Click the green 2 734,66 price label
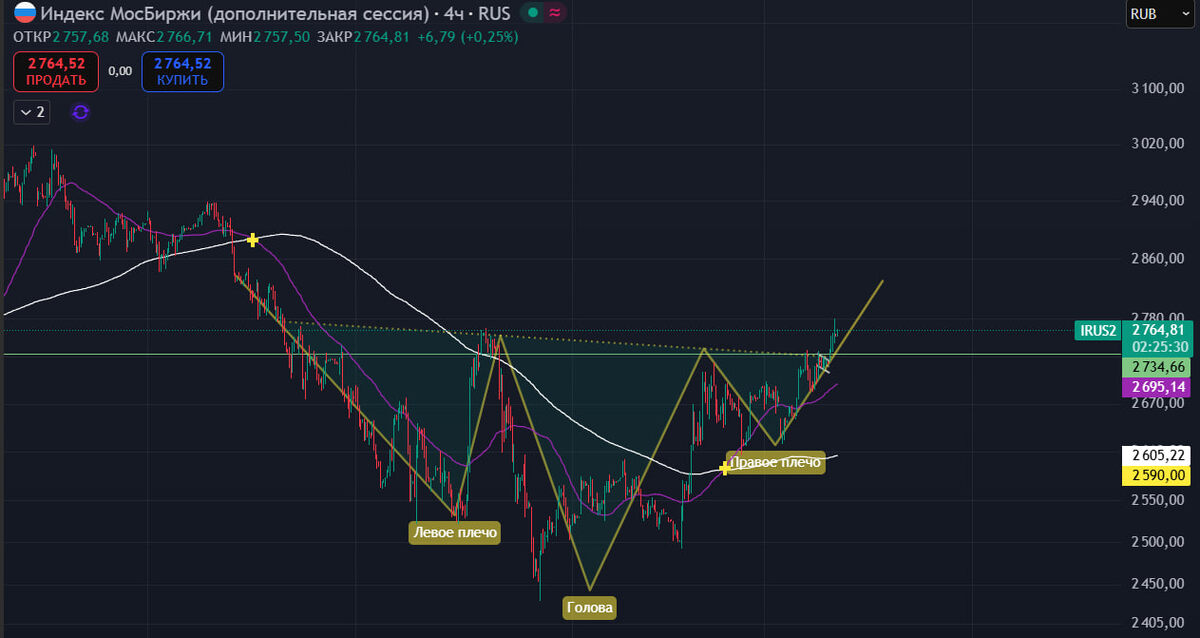The height and width of the screenshot is (638, 1200). pyautogui.click(x=1158, y=368)
